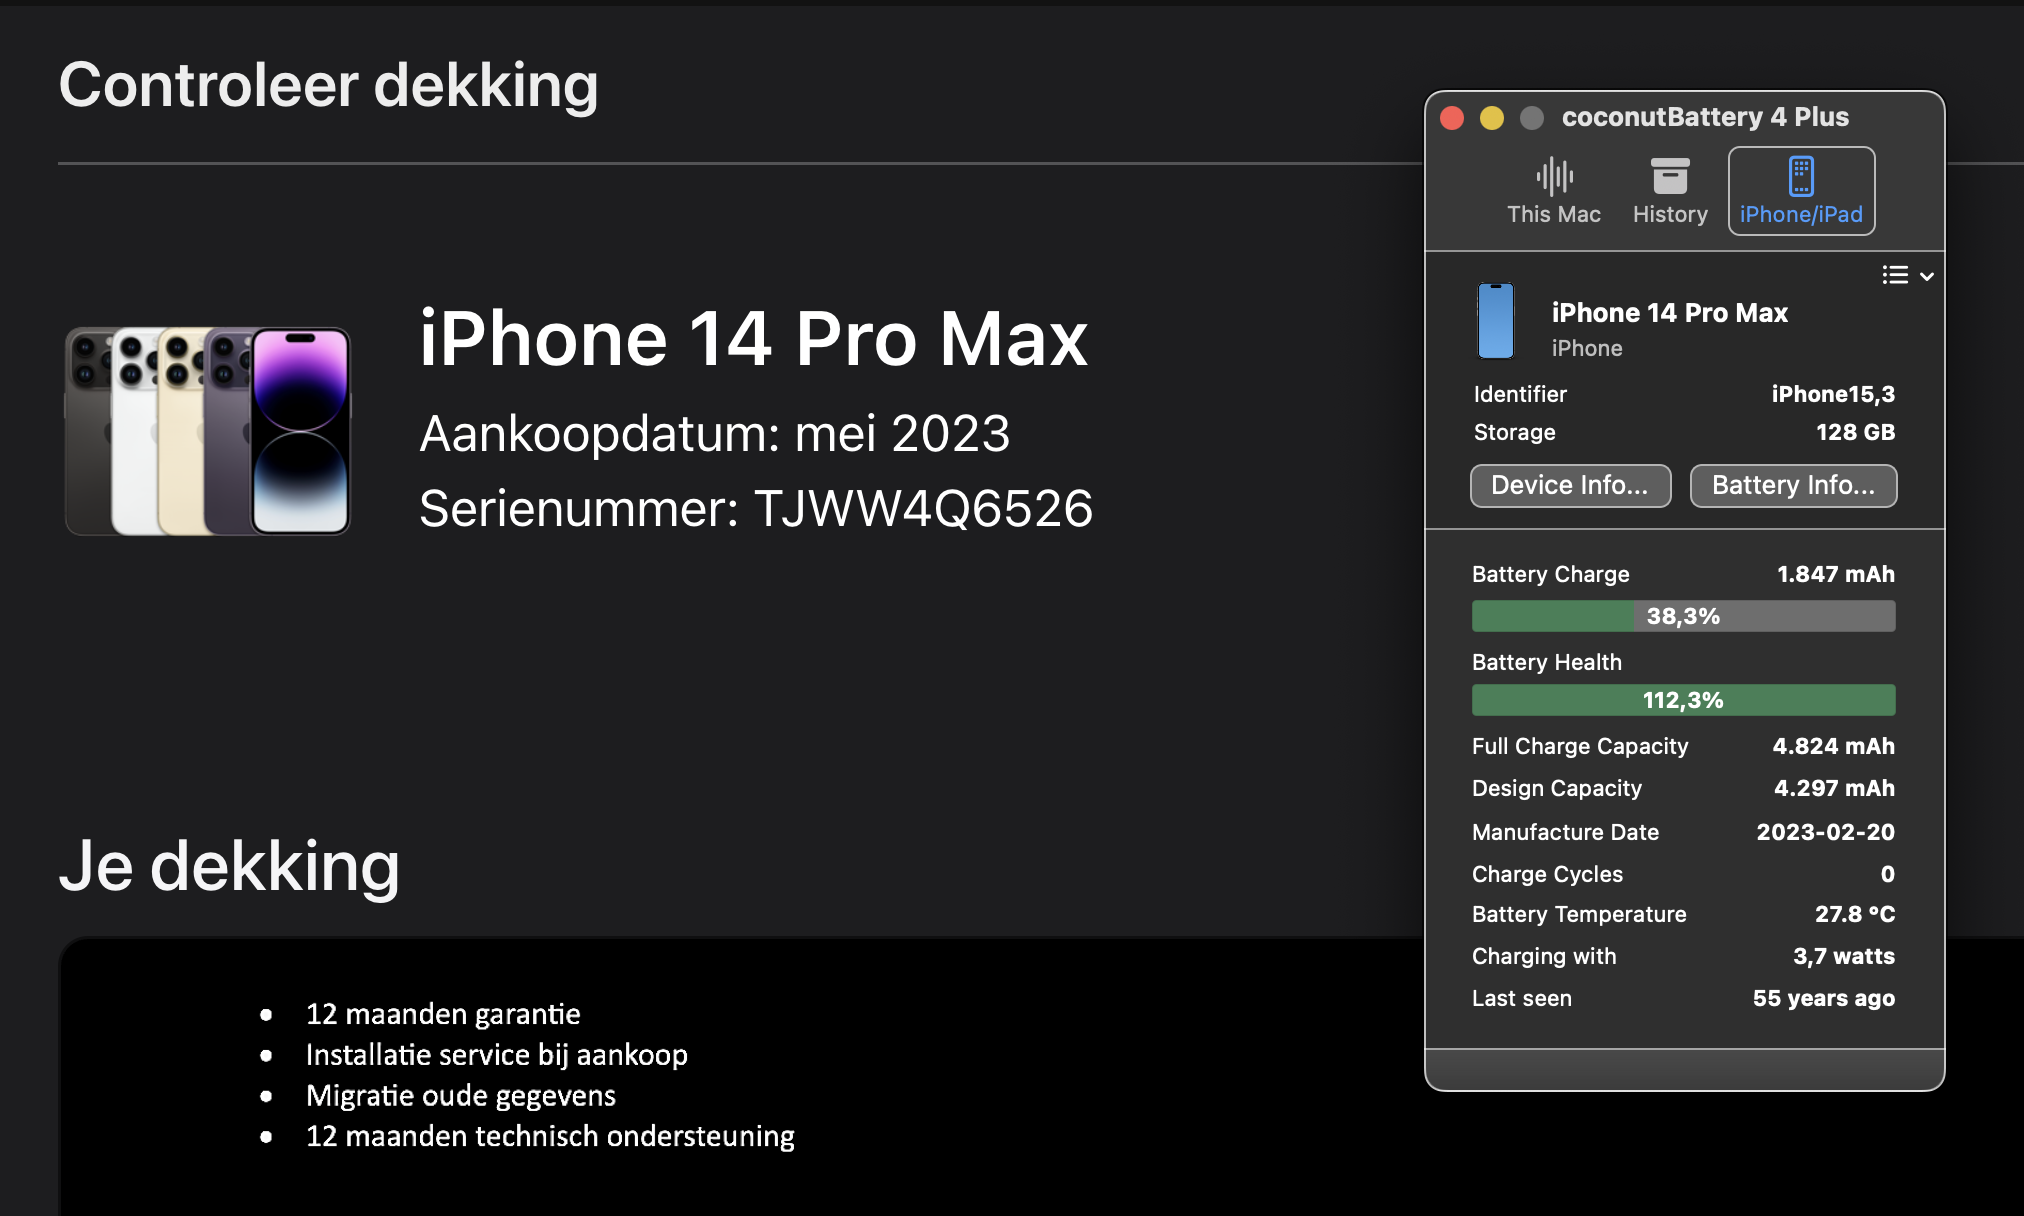
Task: Click the Battery Charge progress bar
Action: [1682, 616]
